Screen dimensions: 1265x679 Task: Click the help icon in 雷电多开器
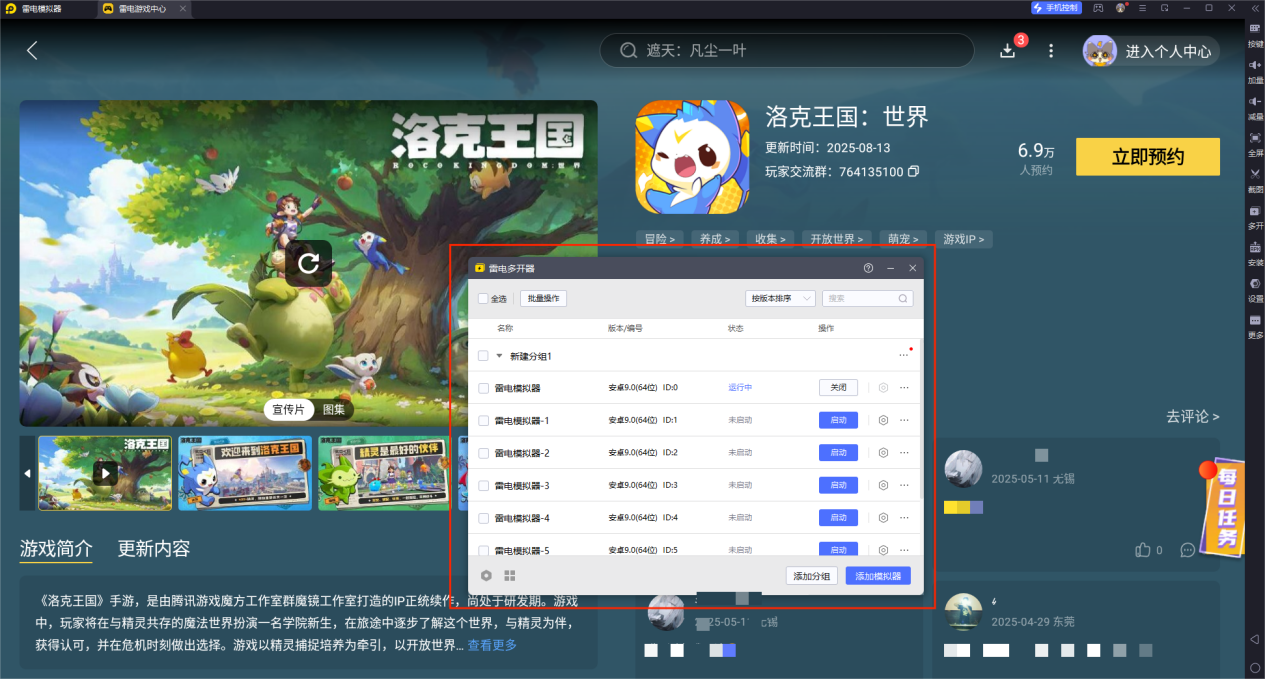coord(868,268)
